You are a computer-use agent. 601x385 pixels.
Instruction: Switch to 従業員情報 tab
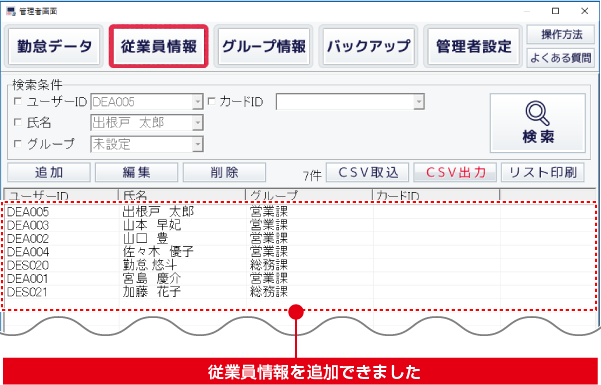click(x=159, y=46)
